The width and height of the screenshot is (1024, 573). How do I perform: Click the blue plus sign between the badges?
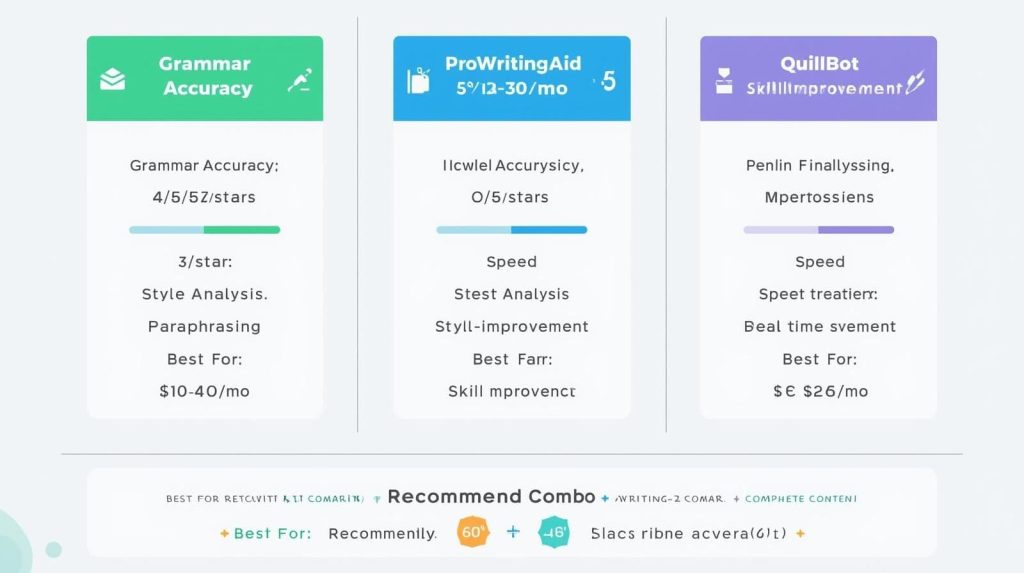coord(513,532)
